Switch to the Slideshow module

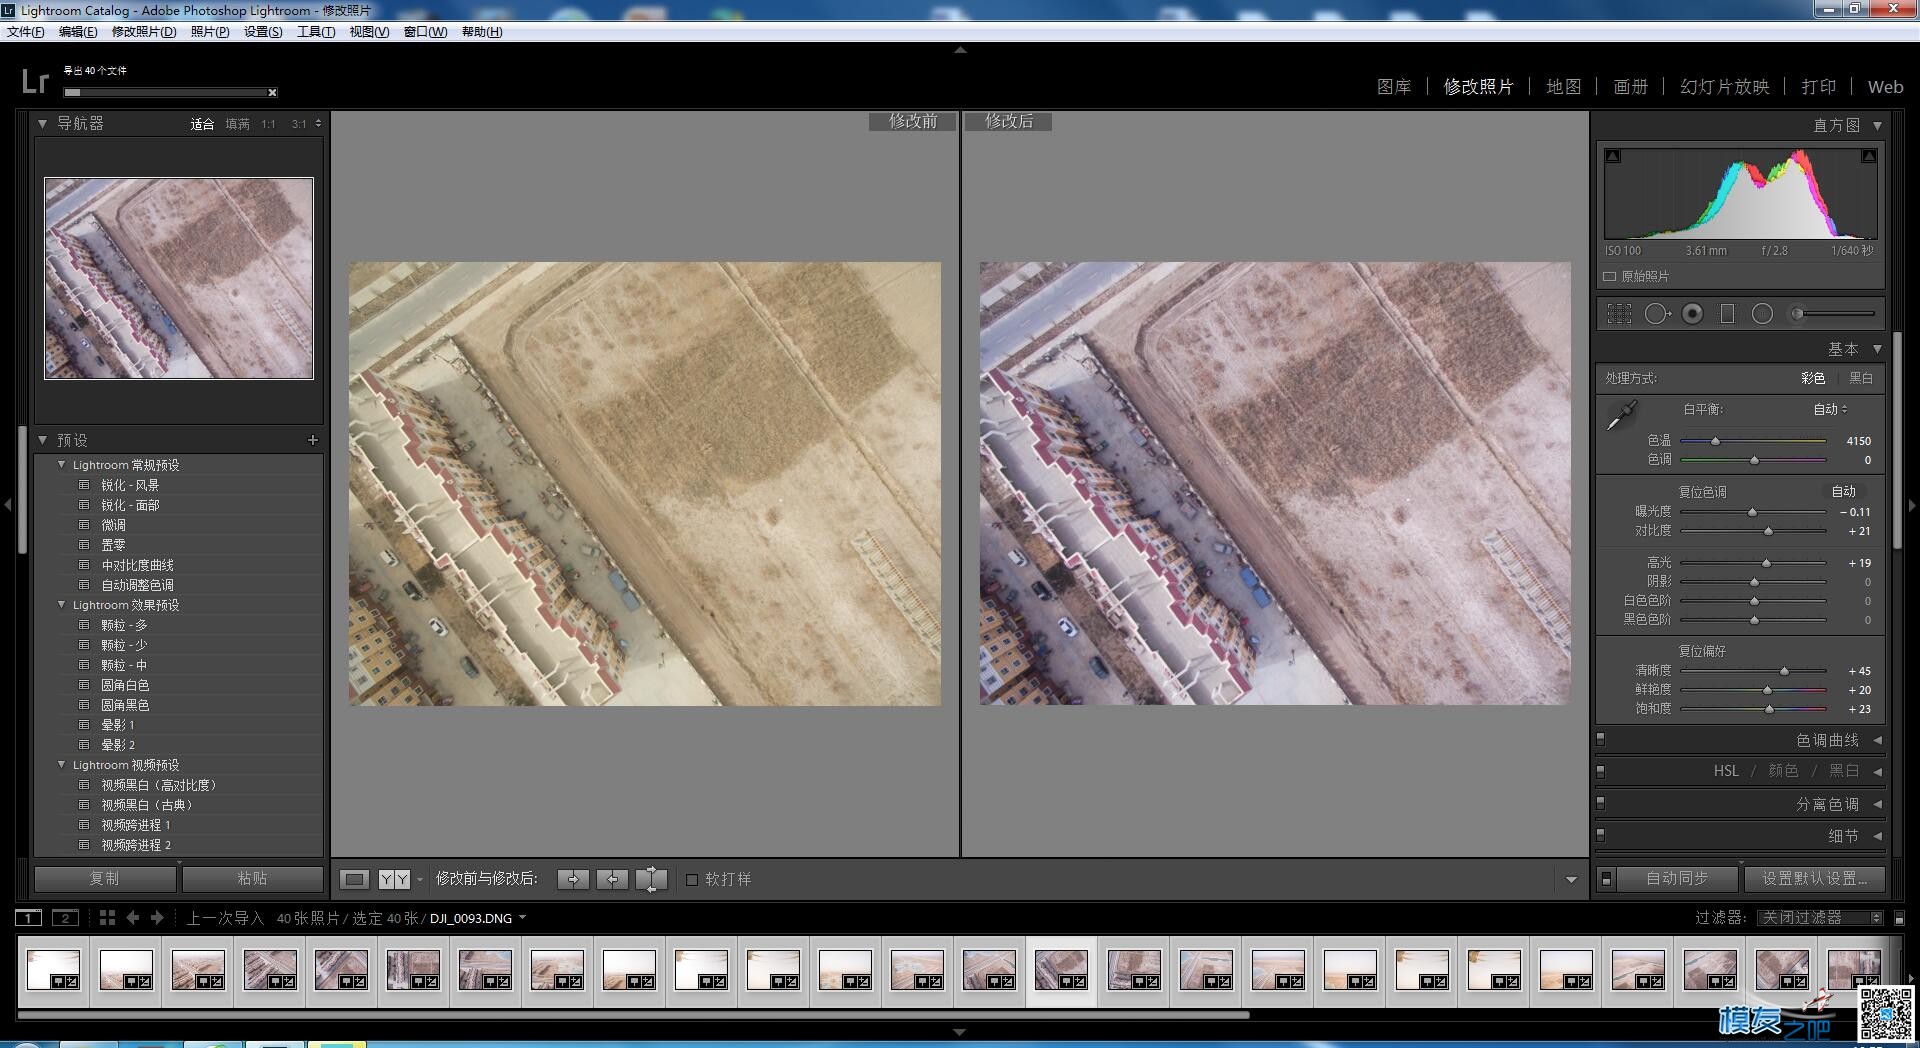click(1725, 87)
